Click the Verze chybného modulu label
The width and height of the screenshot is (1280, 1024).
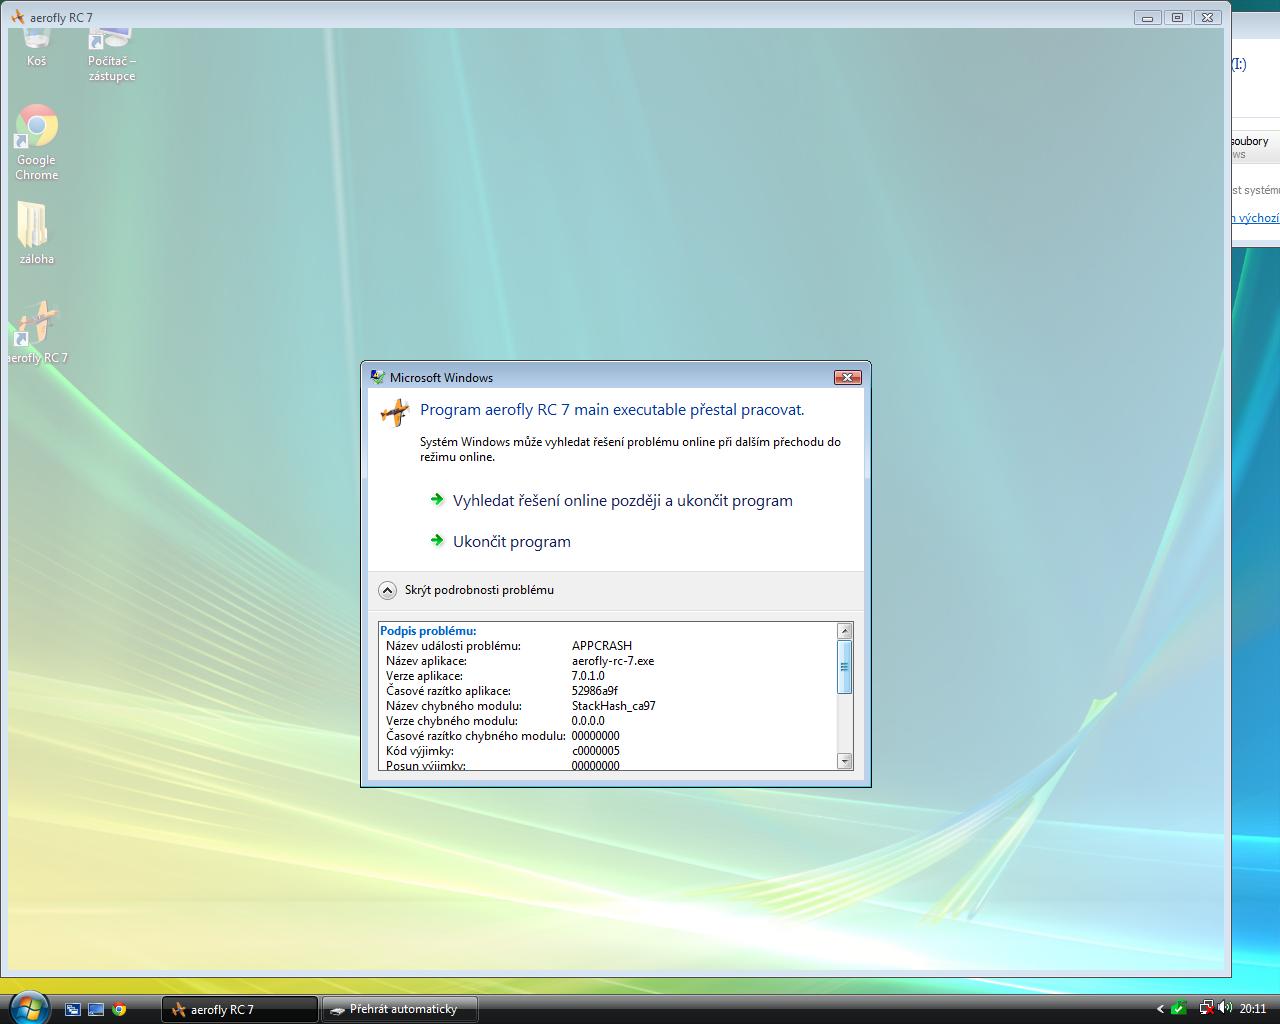[x=452, y=721]
